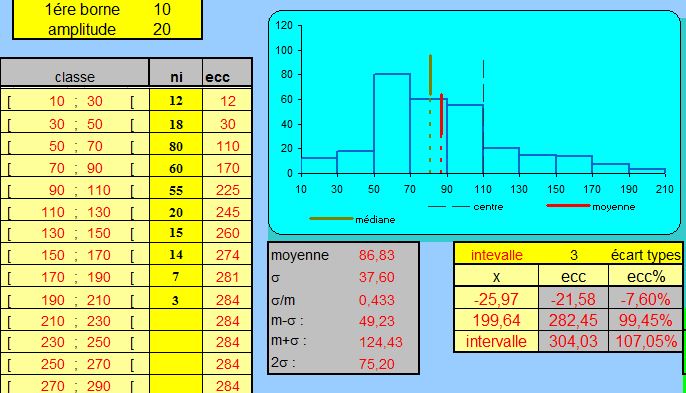Click the 'moyenne' label in stats box
686x393 pixels.
(x=300, y=255)
